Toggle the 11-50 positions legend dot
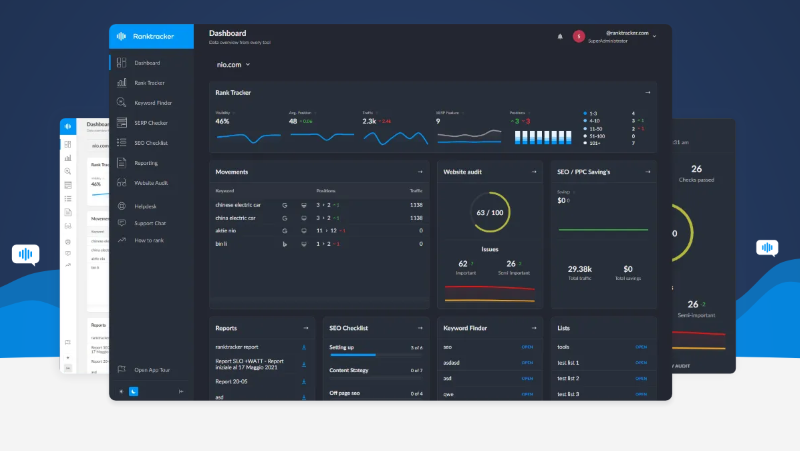 click(585, 129)
